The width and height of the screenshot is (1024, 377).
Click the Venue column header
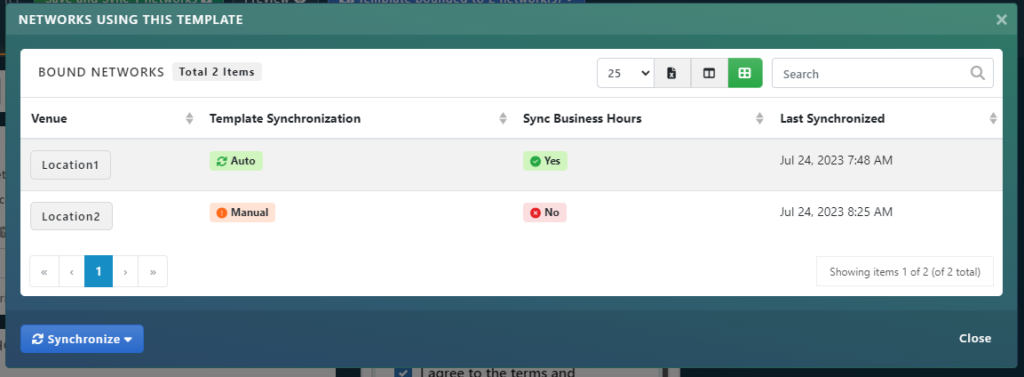coord(49,118)
